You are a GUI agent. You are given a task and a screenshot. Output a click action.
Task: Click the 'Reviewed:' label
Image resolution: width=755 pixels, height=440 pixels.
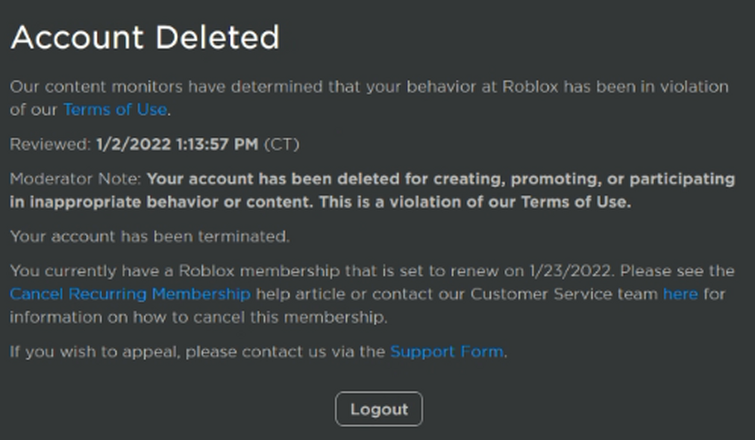pos(50,144)
